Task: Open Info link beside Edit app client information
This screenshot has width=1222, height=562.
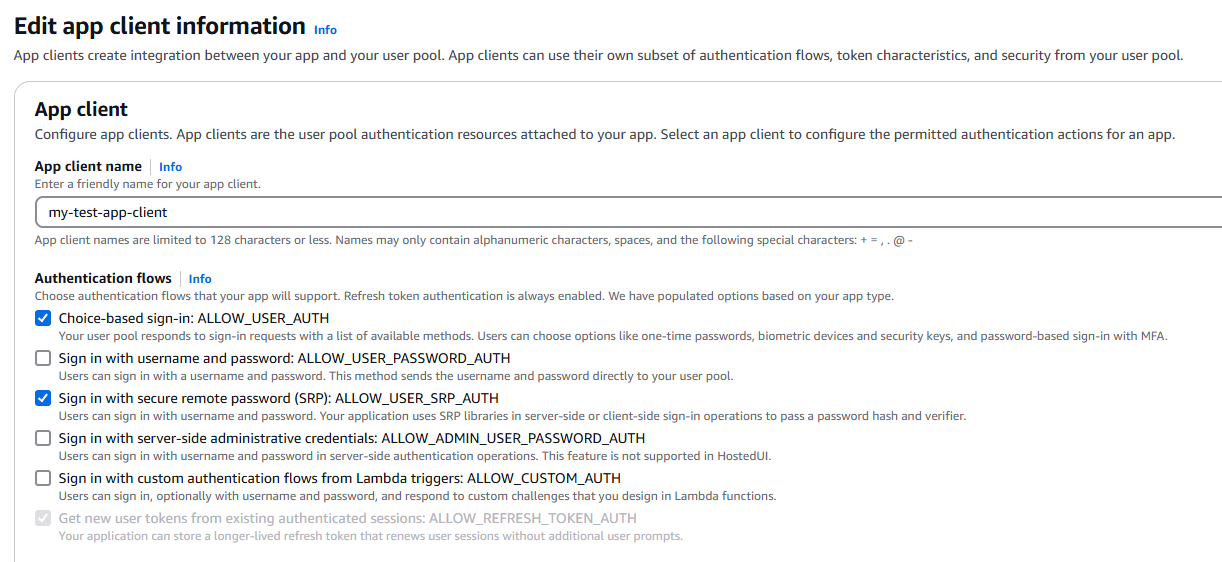Action: 325,30
